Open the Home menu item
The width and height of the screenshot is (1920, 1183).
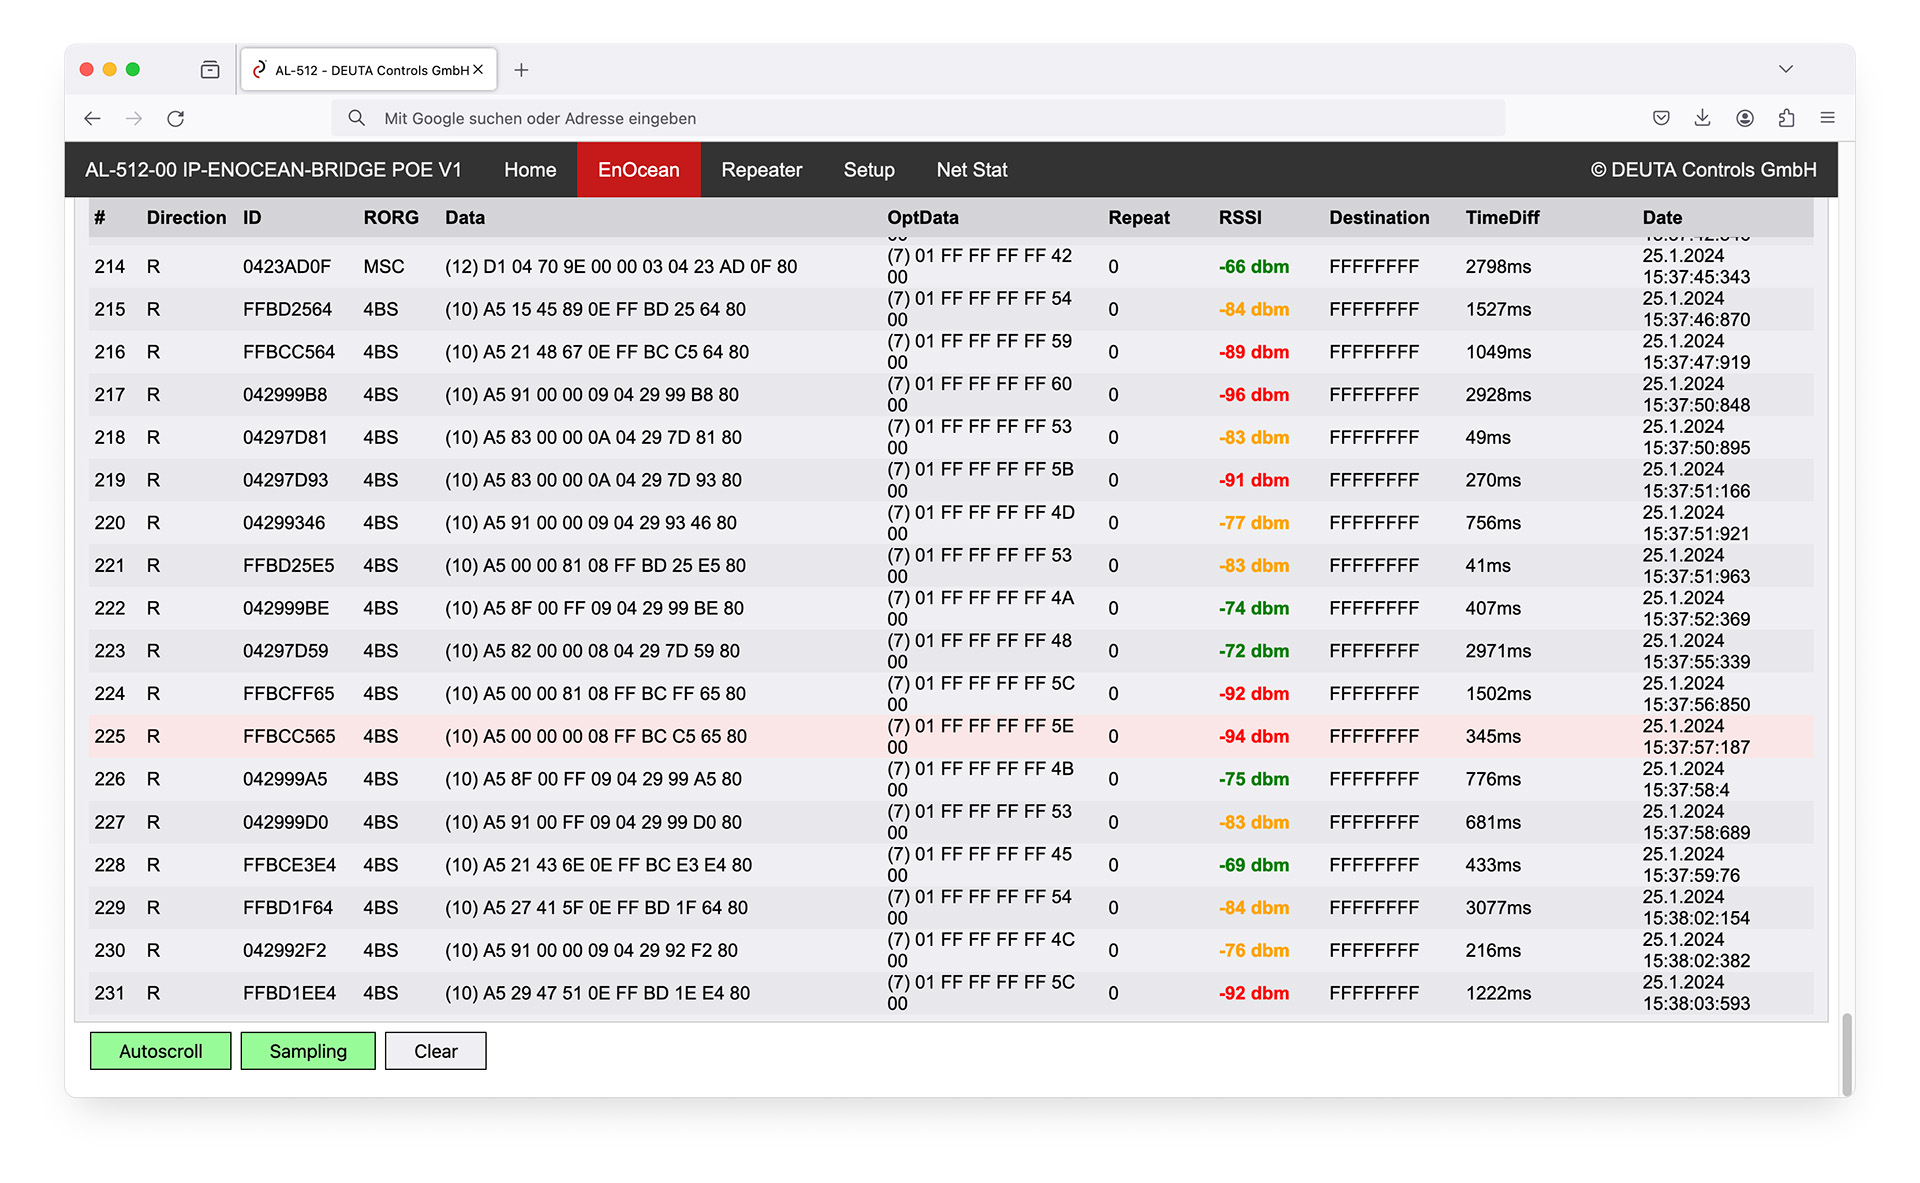(x=529, y=170)
